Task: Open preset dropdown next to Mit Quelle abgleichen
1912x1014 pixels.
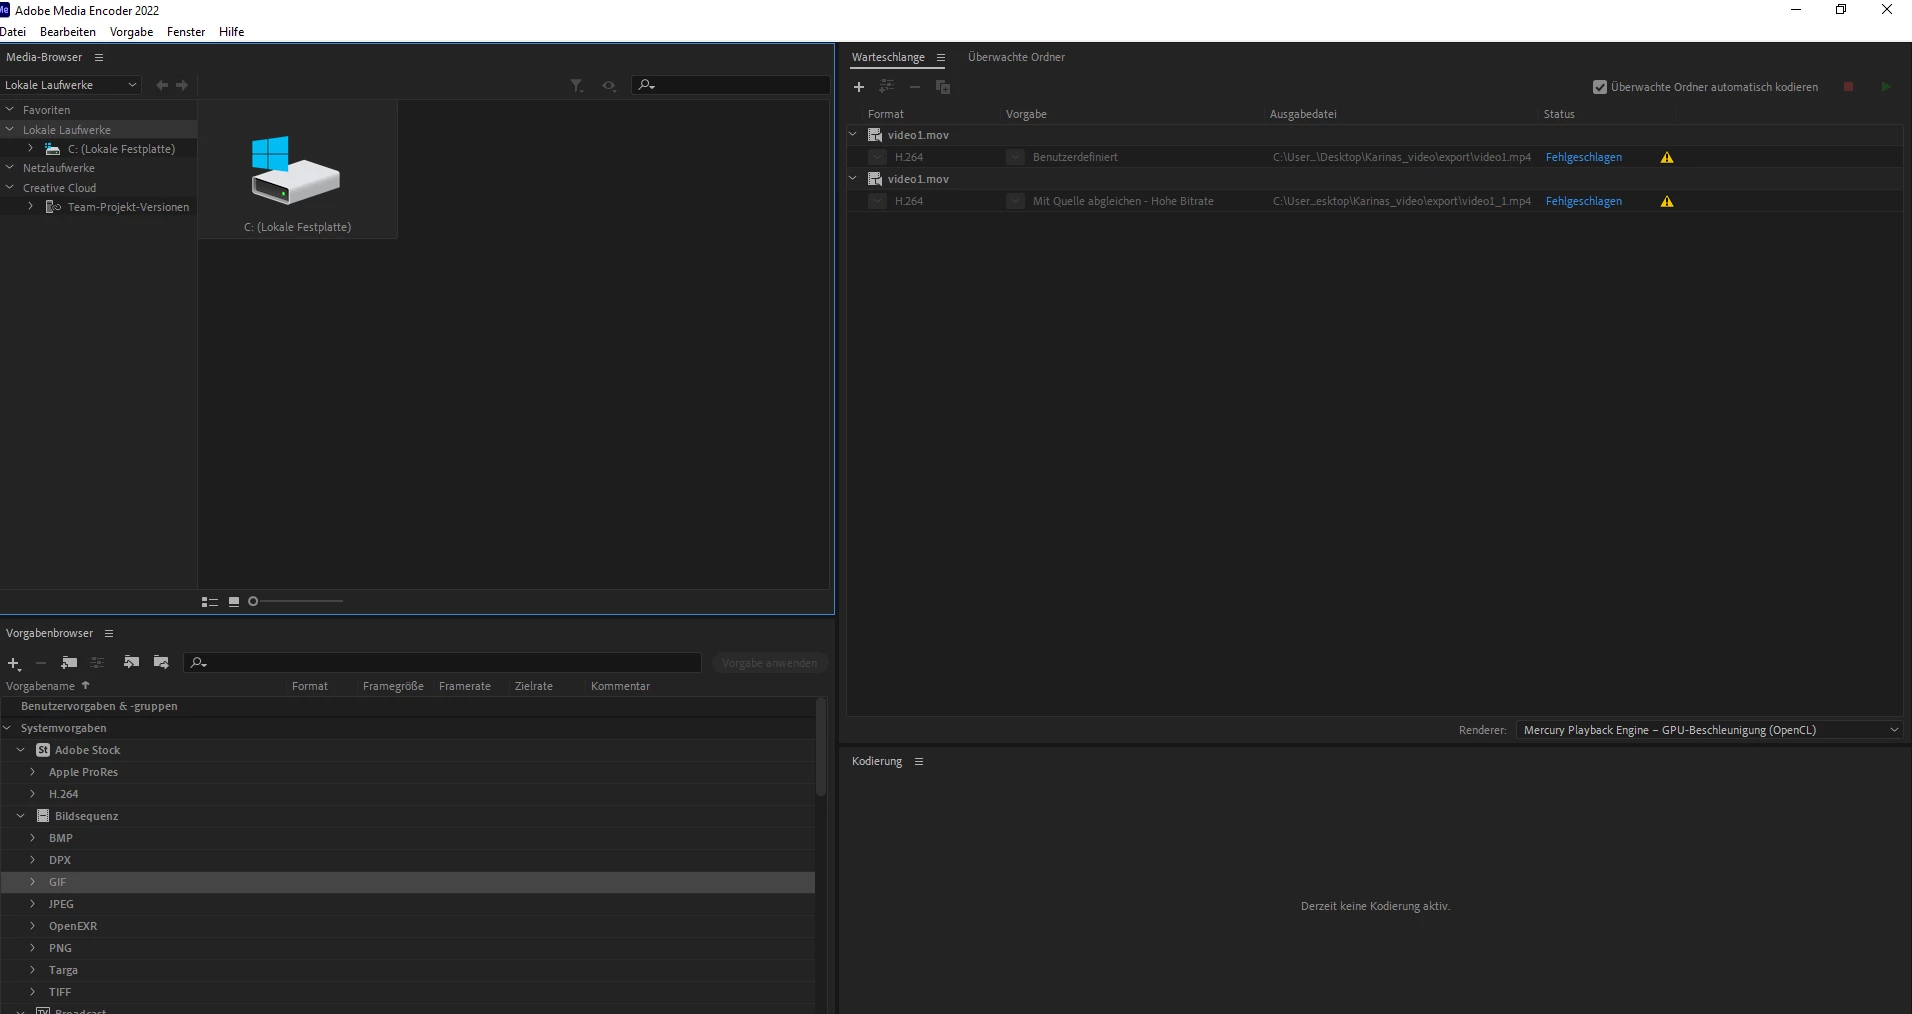Action: pos(1015,202)
